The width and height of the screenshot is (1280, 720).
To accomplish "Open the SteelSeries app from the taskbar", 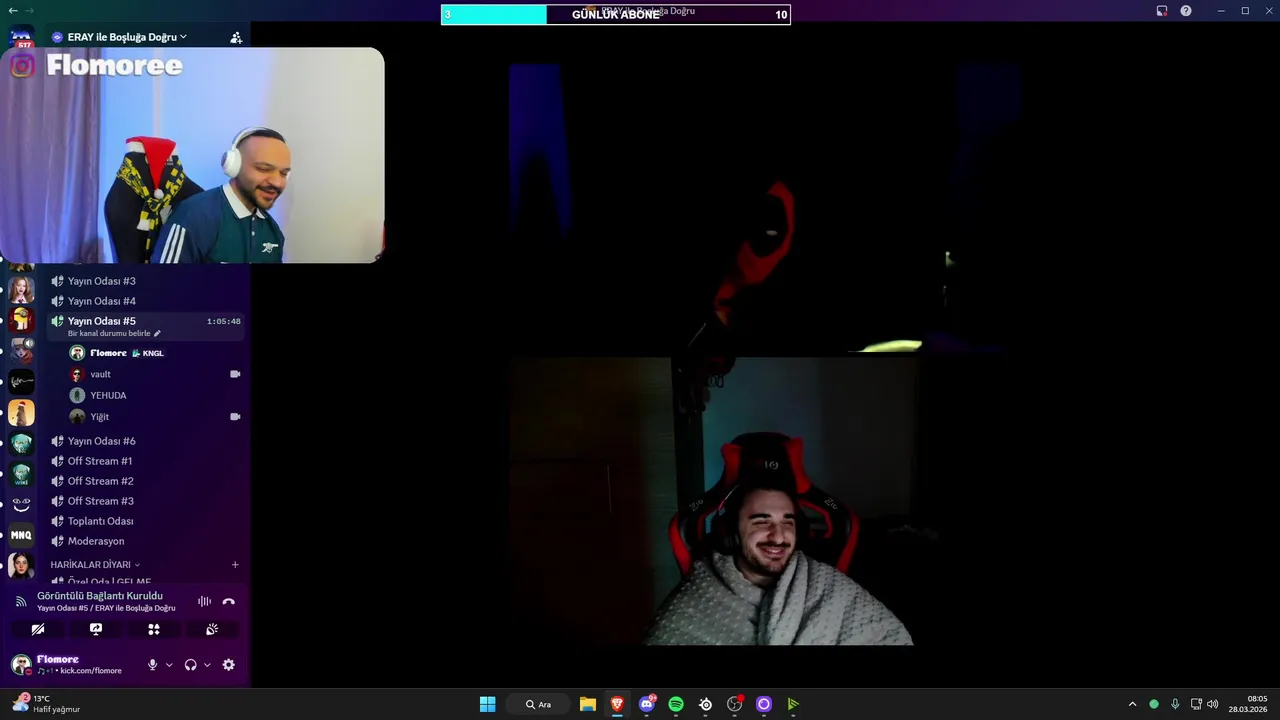I will tap(706, 704).
